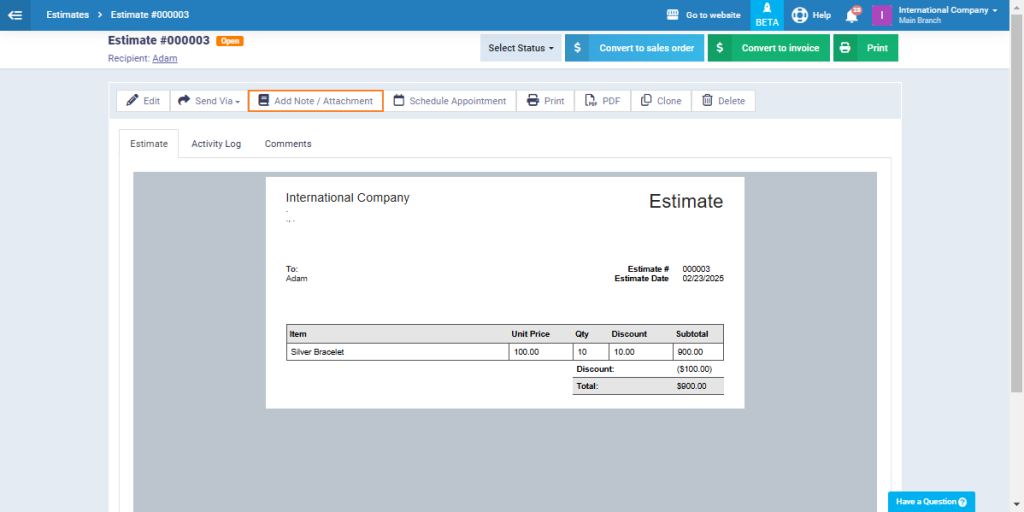Click the Estimate number 000003 value
Screen dimensions: 1024x512
[x=696, y=268]
